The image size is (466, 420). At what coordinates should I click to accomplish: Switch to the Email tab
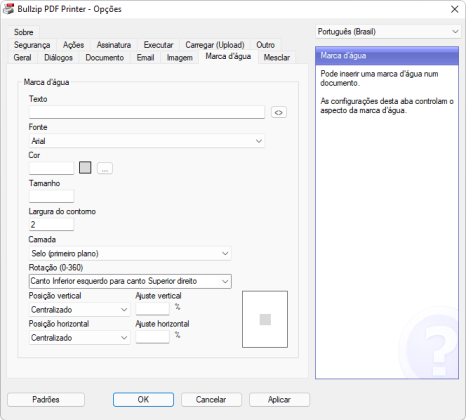145,58
